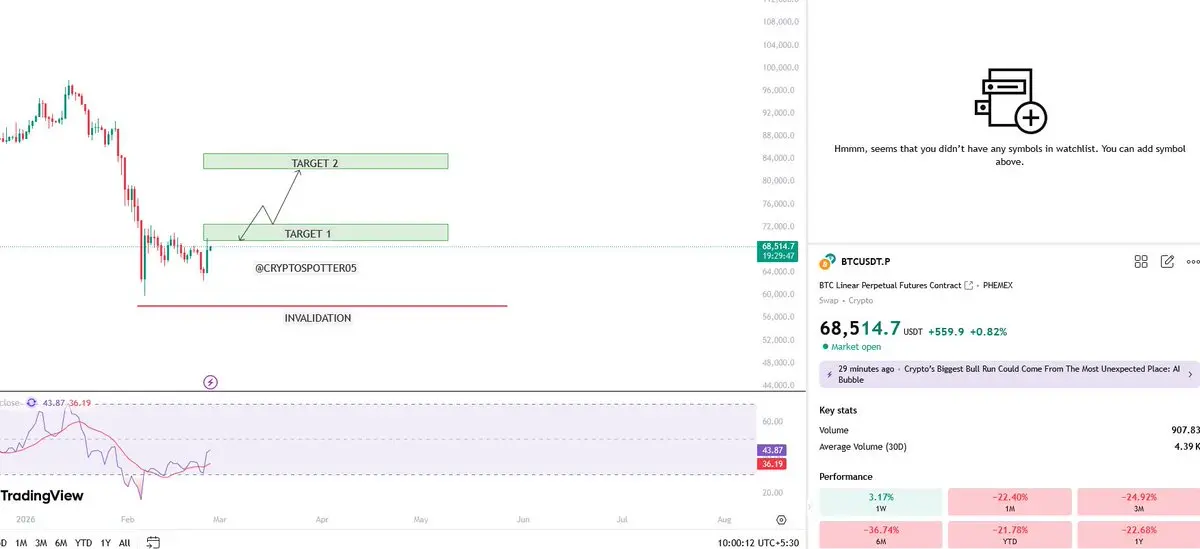Select the 3M -24.92% performance tile
Screen dimensions: 1200x549
1138,502
